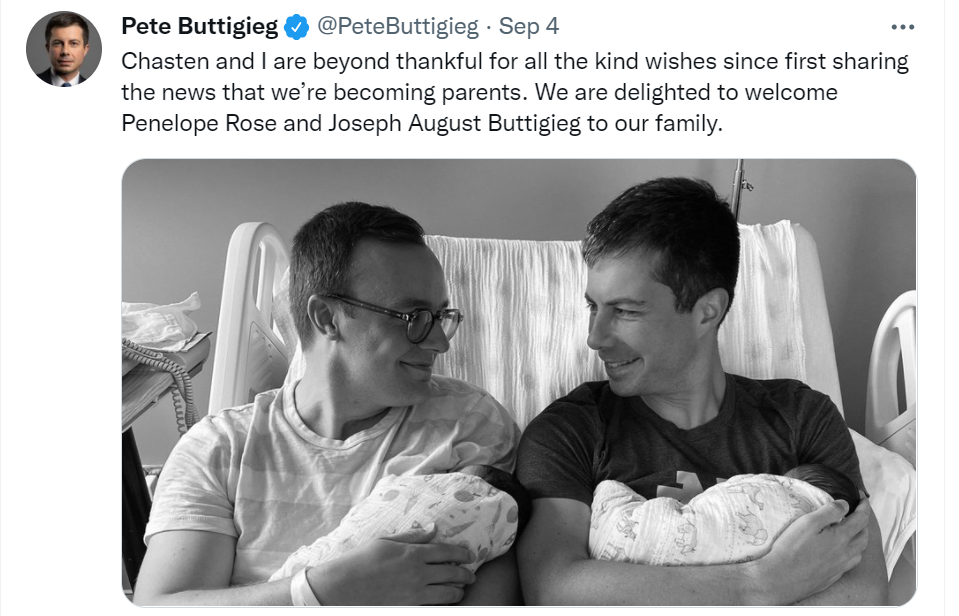Viewport: 959px width, 616px height.
Task: Expand the black-and-white tweet photo
Action: click(518, 382)
